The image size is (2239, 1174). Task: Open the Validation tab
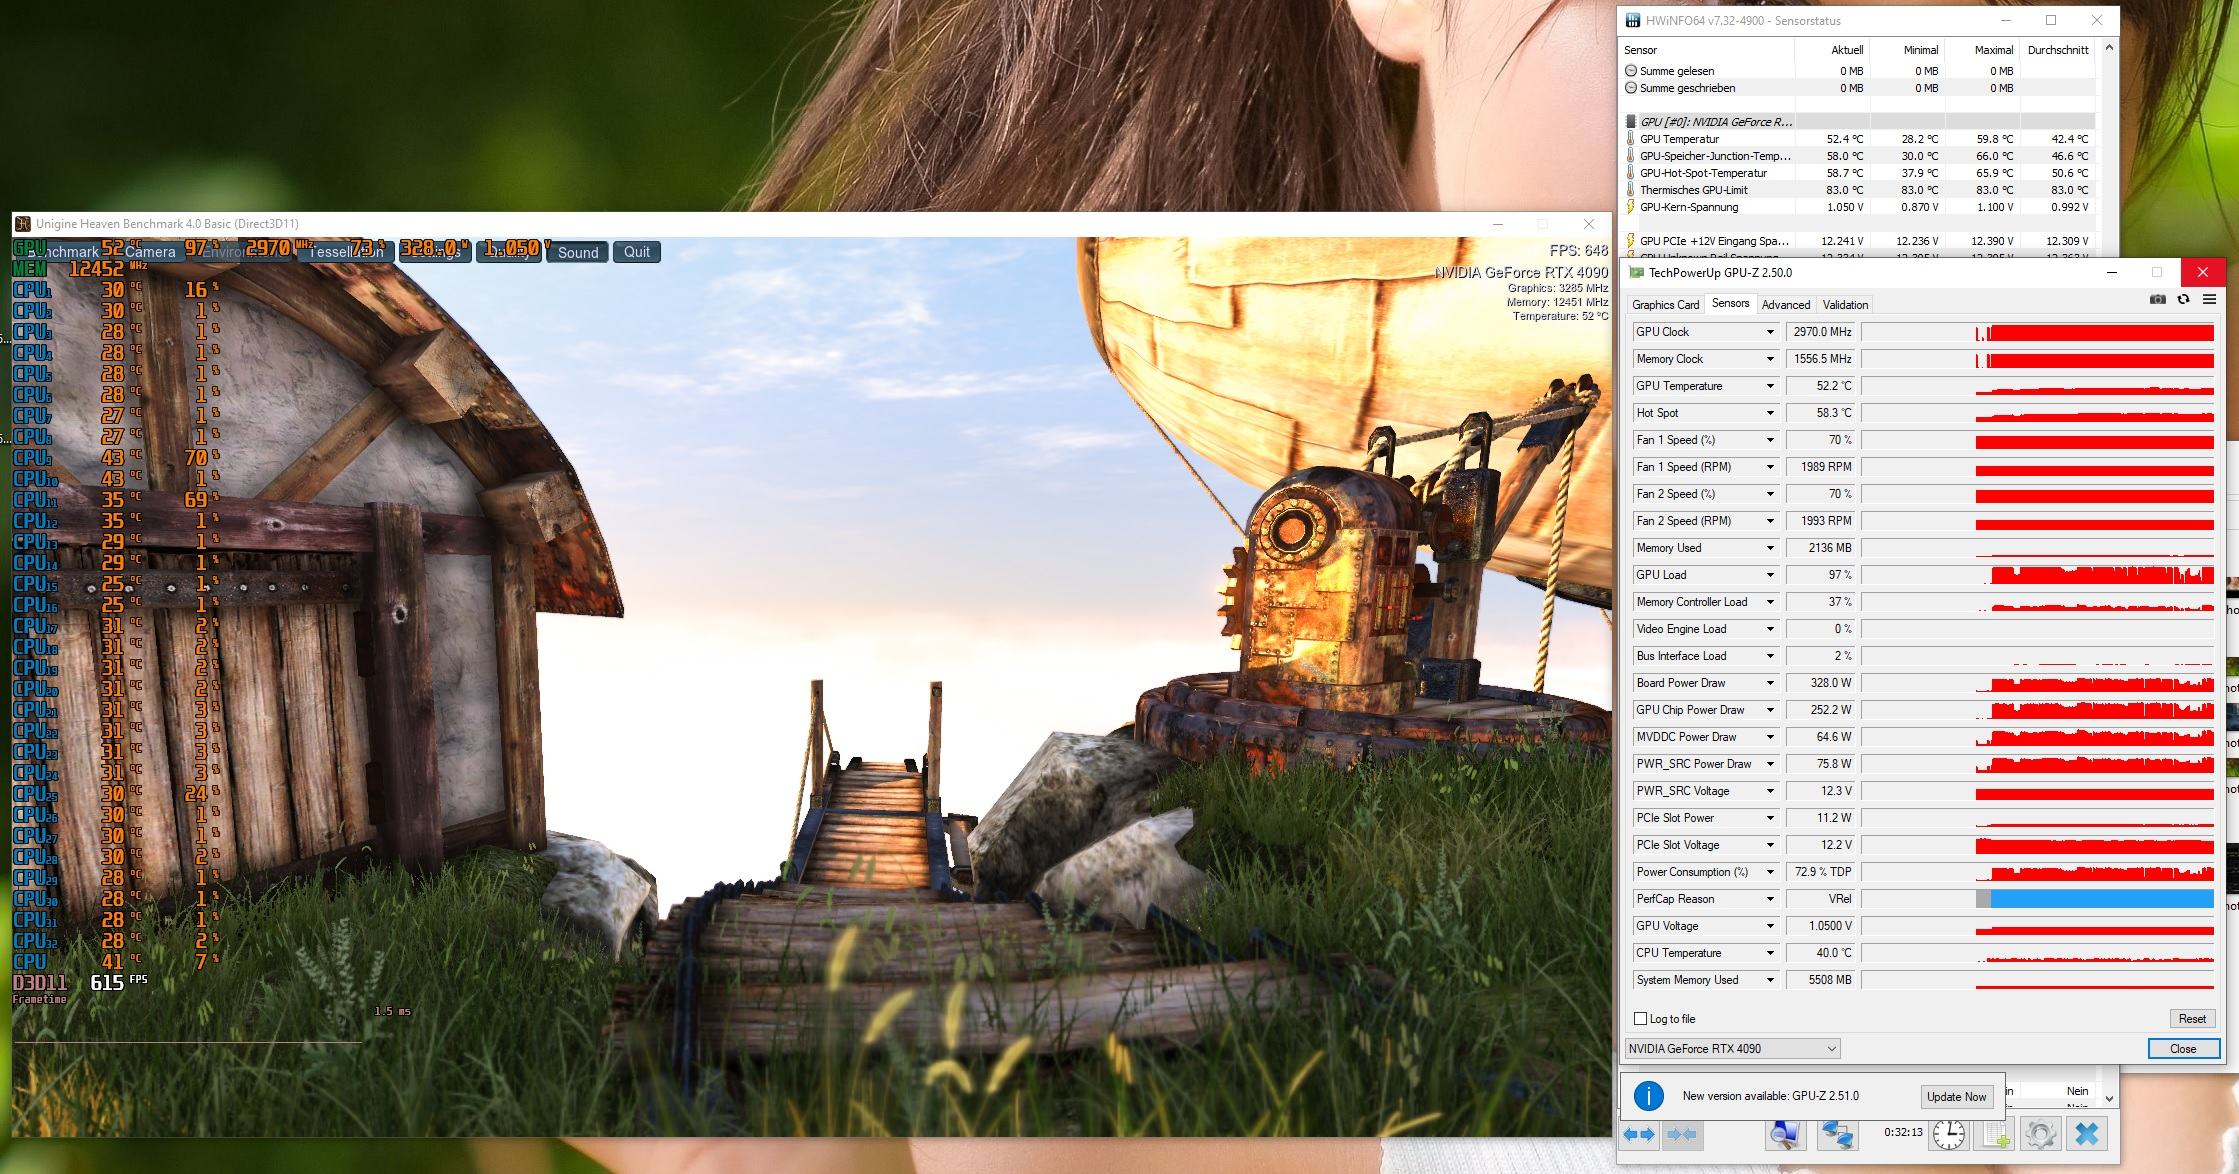(x=1845, y=305)
